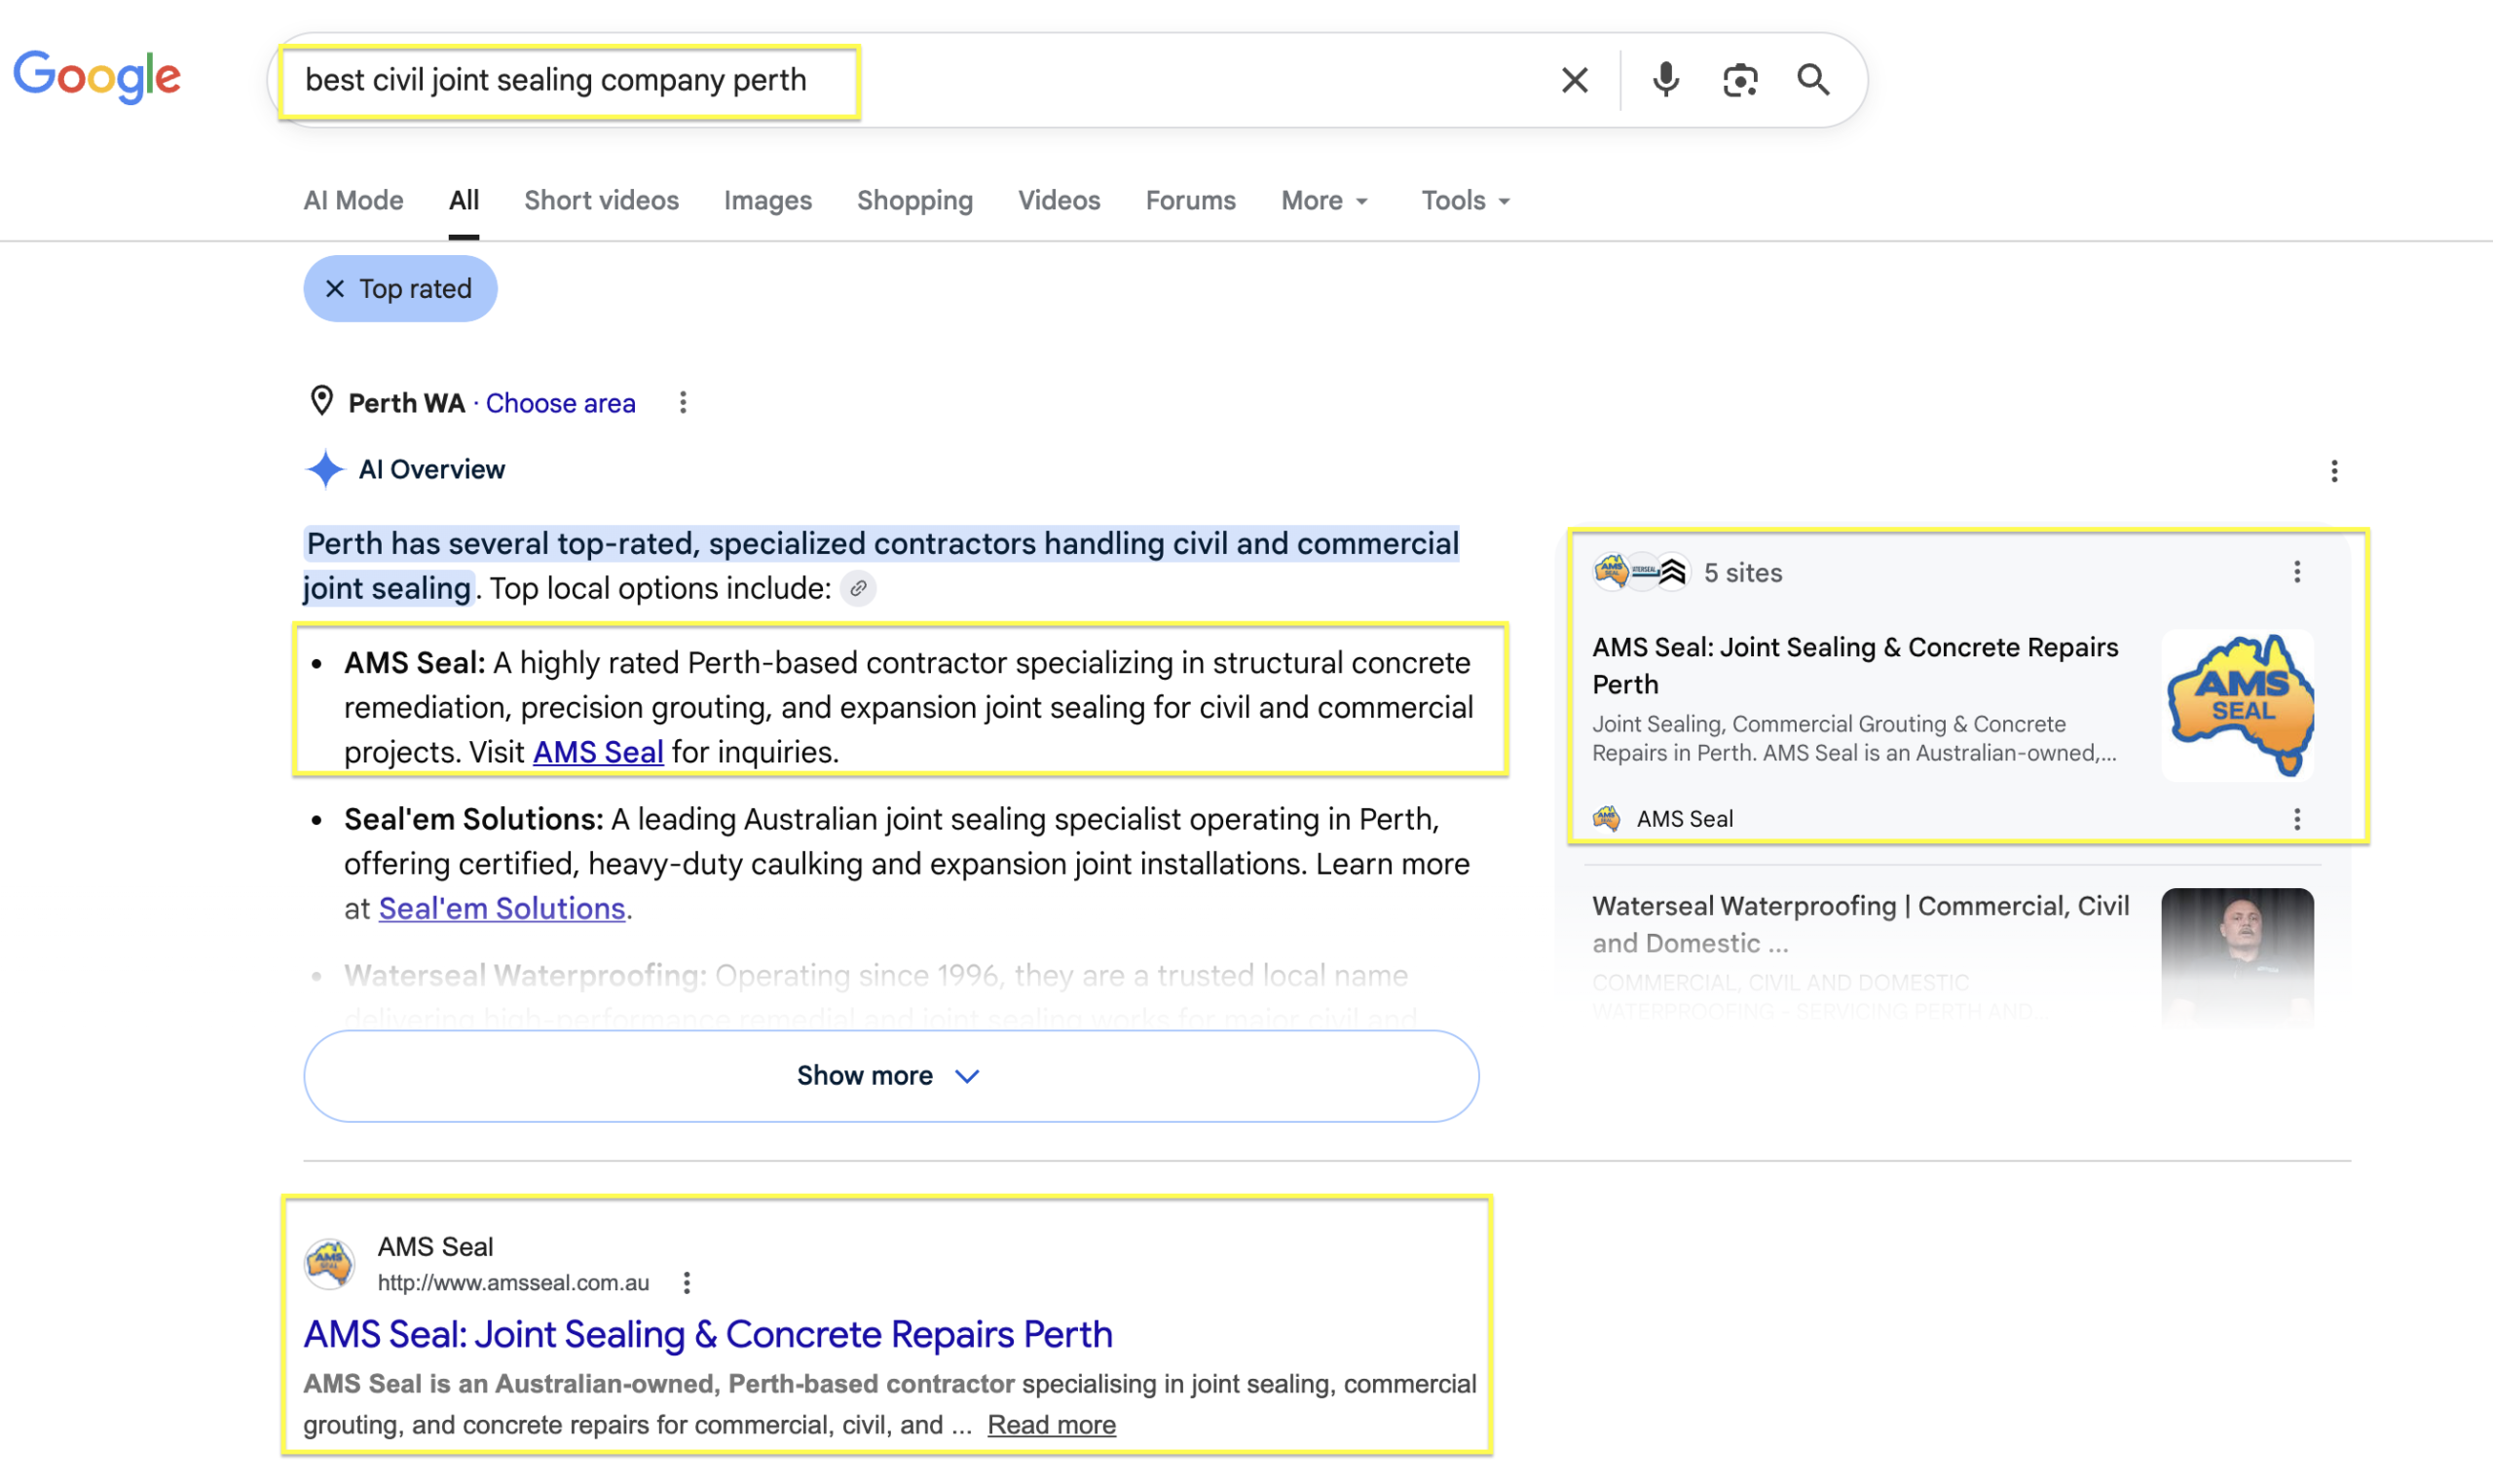Click the bold 'Seal'em Solutions:' bullet heading
Image resolution: width=2493 pixels, height=1484 pixels.
pos(474,819)
